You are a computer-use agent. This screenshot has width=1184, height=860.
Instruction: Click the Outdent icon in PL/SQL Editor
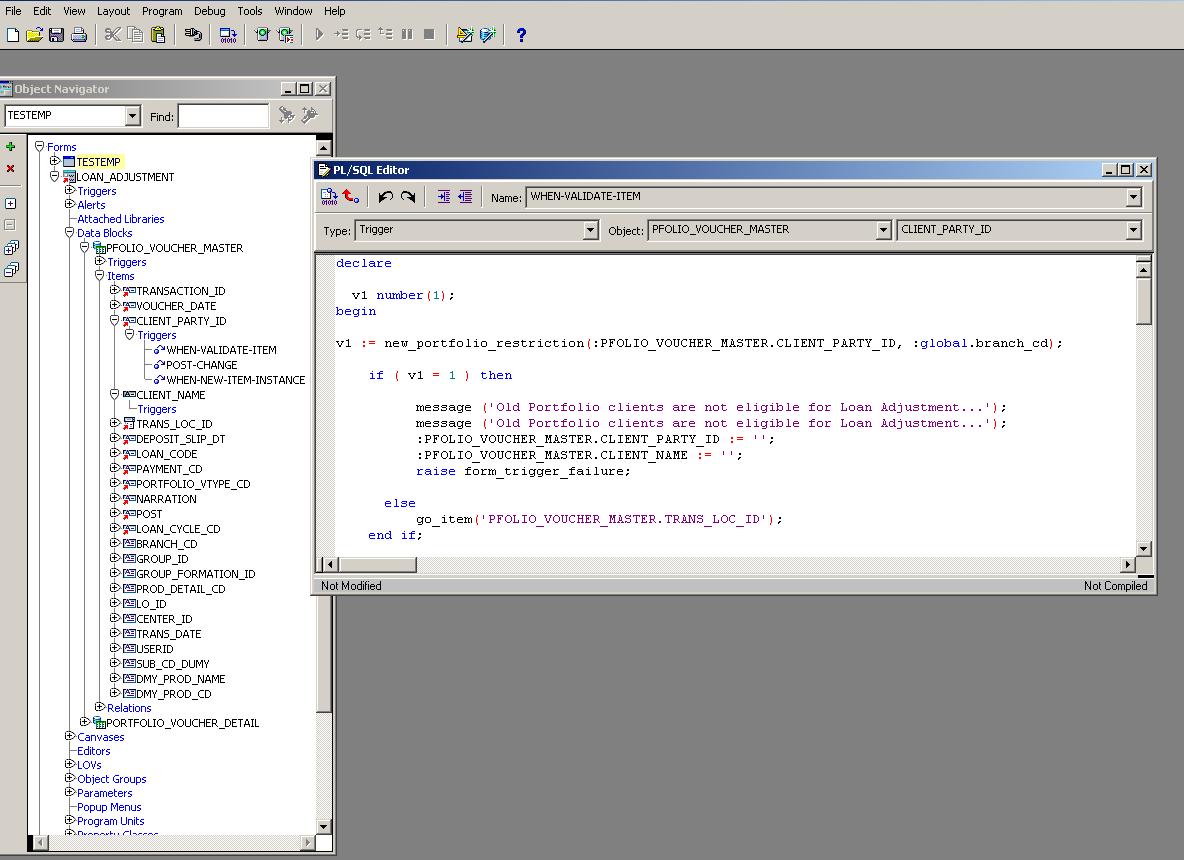coord(465,197)
